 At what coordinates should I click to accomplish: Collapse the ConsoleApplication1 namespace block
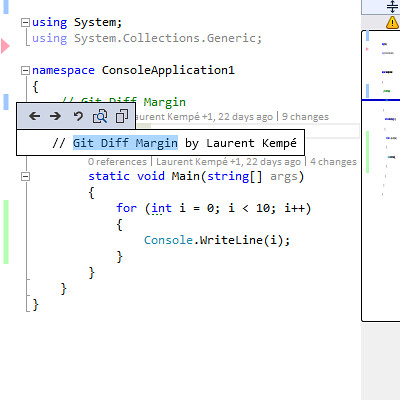point(25,70)
